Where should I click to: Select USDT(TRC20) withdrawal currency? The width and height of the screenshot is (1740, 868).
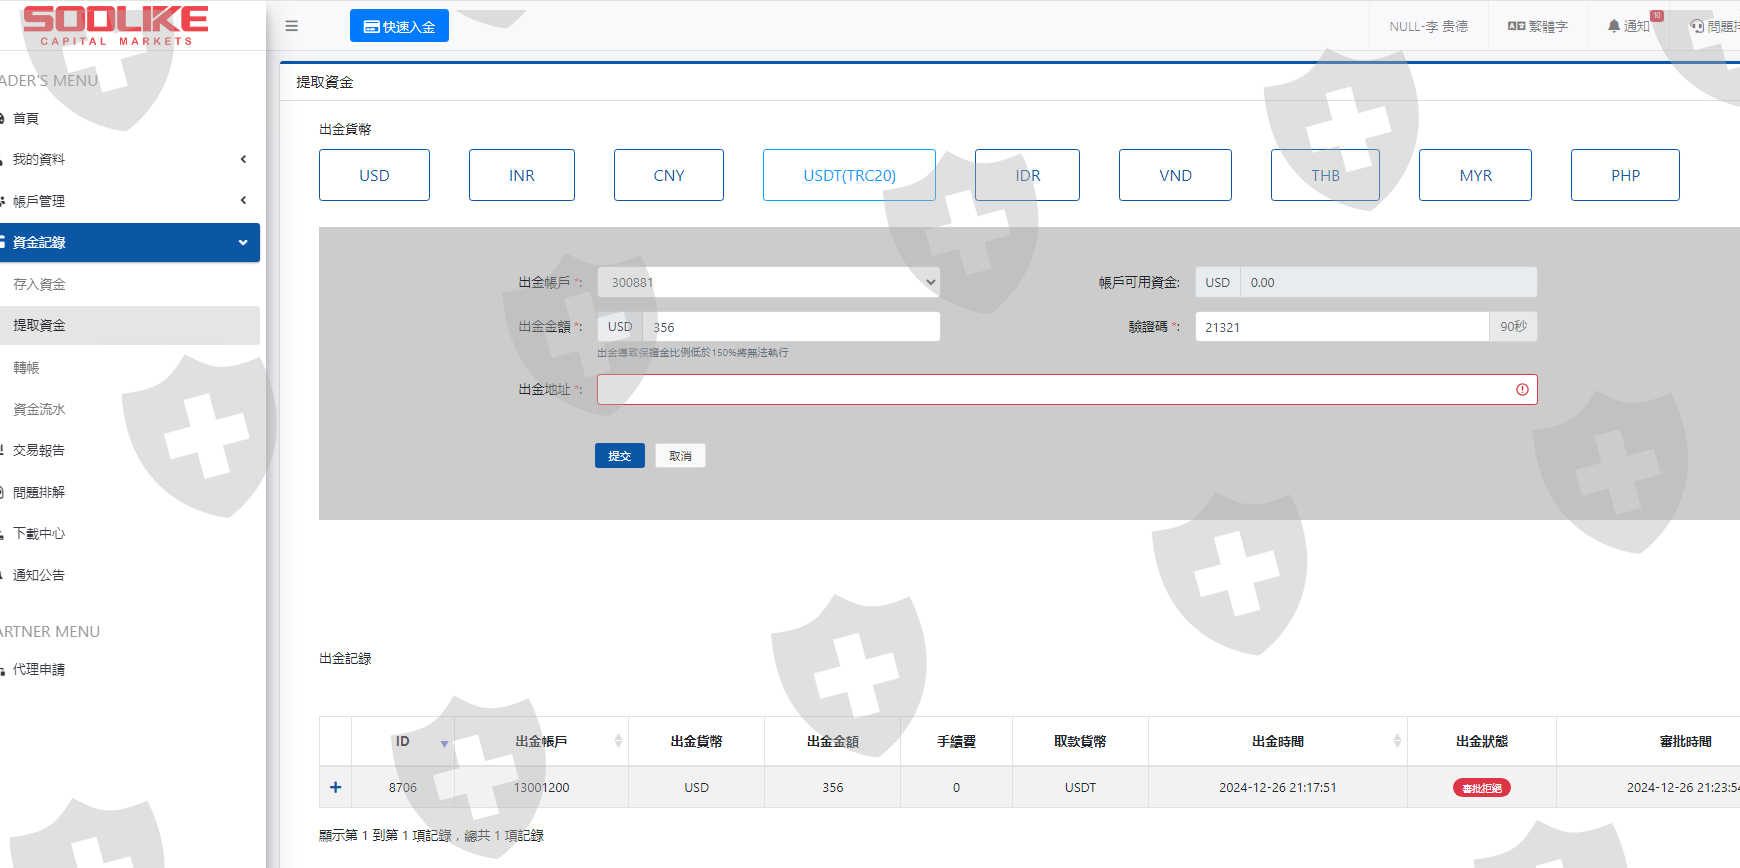pyautogui.click(x=849, y=175)
